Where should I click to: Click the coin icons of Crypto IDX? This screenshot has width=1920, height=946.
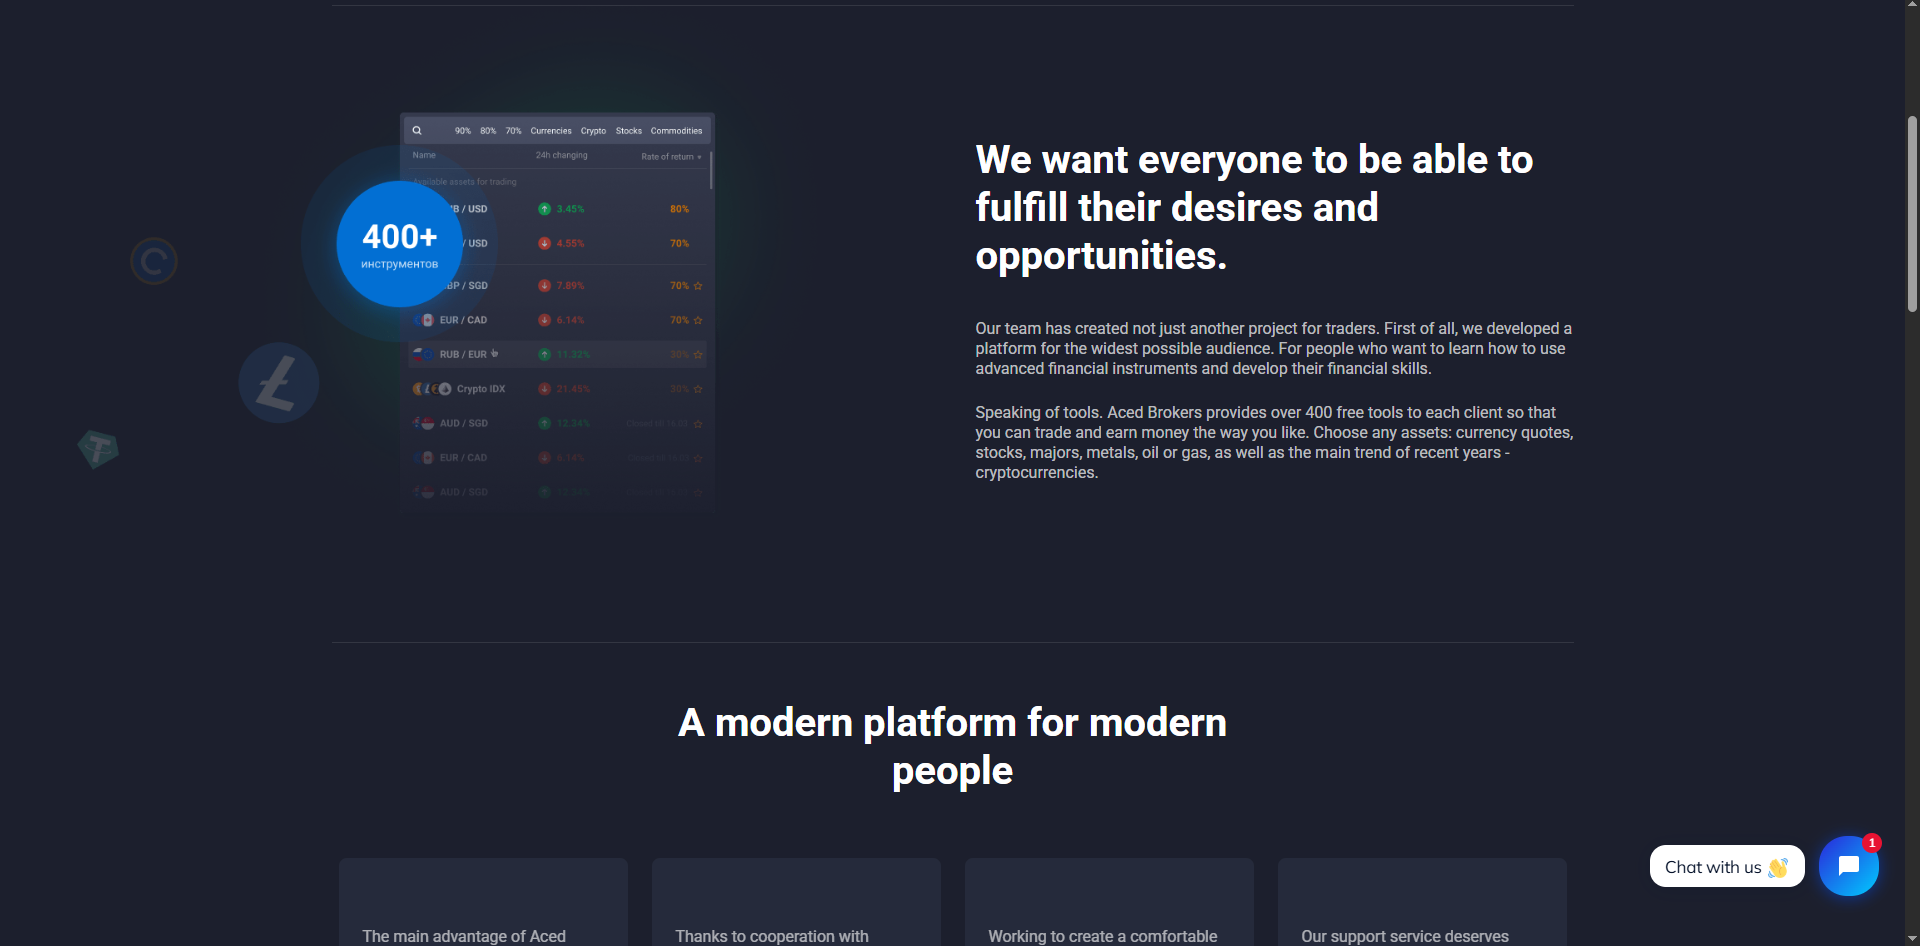pos(432,389)
